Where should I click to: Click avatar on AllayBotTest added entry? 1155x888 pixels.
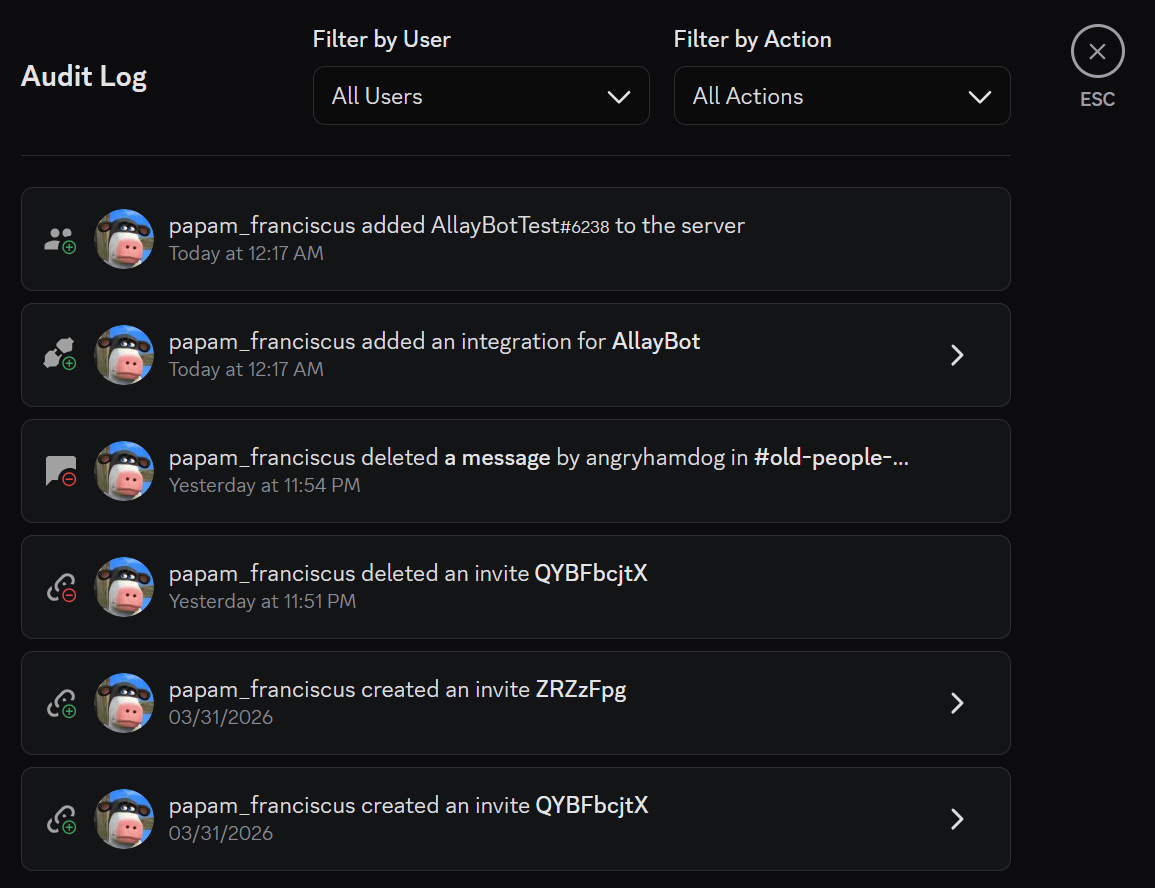pos(124,240)
